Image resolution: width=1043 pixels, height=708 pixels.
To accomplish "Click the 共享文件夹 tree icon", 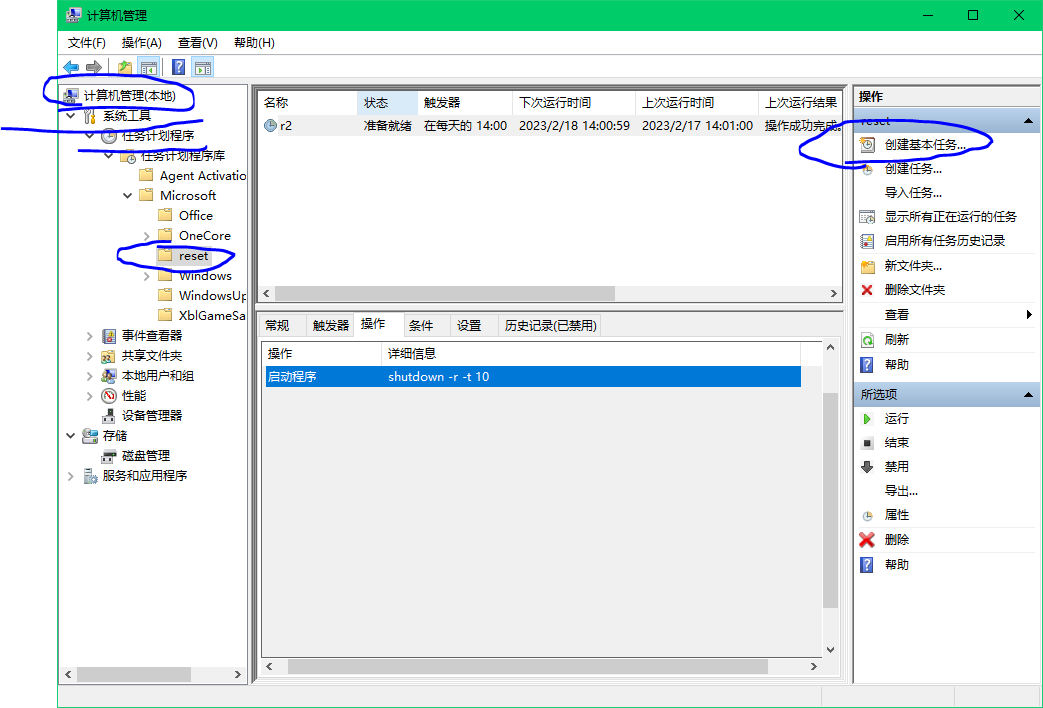I will coord(108,356).
